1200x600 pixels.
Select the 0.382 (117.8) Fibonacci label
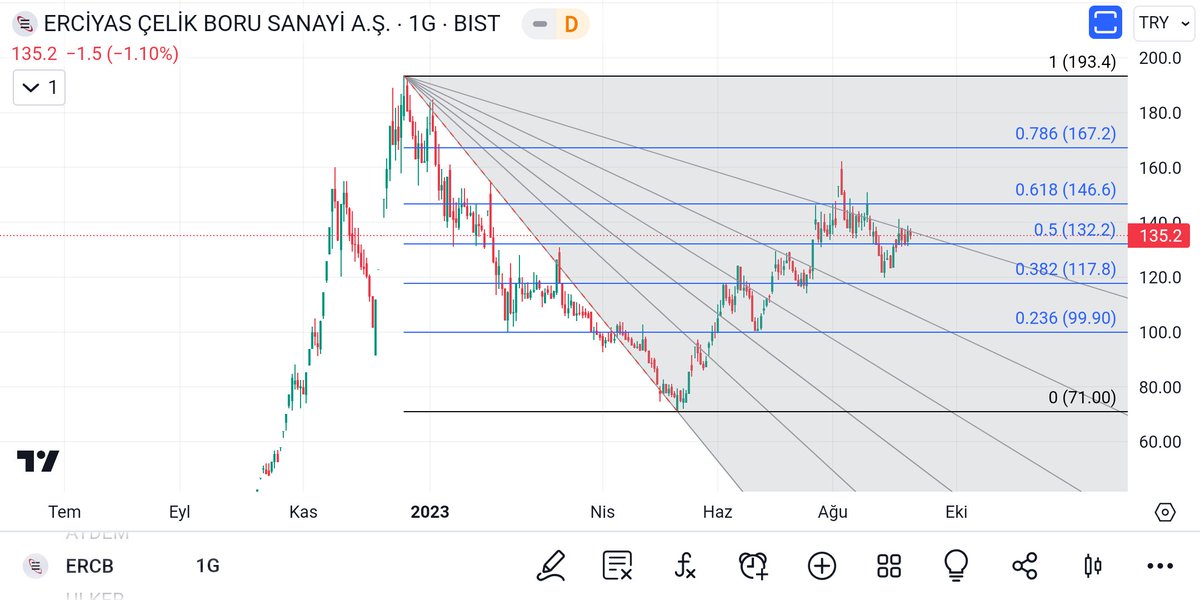tap(1065, 269)
